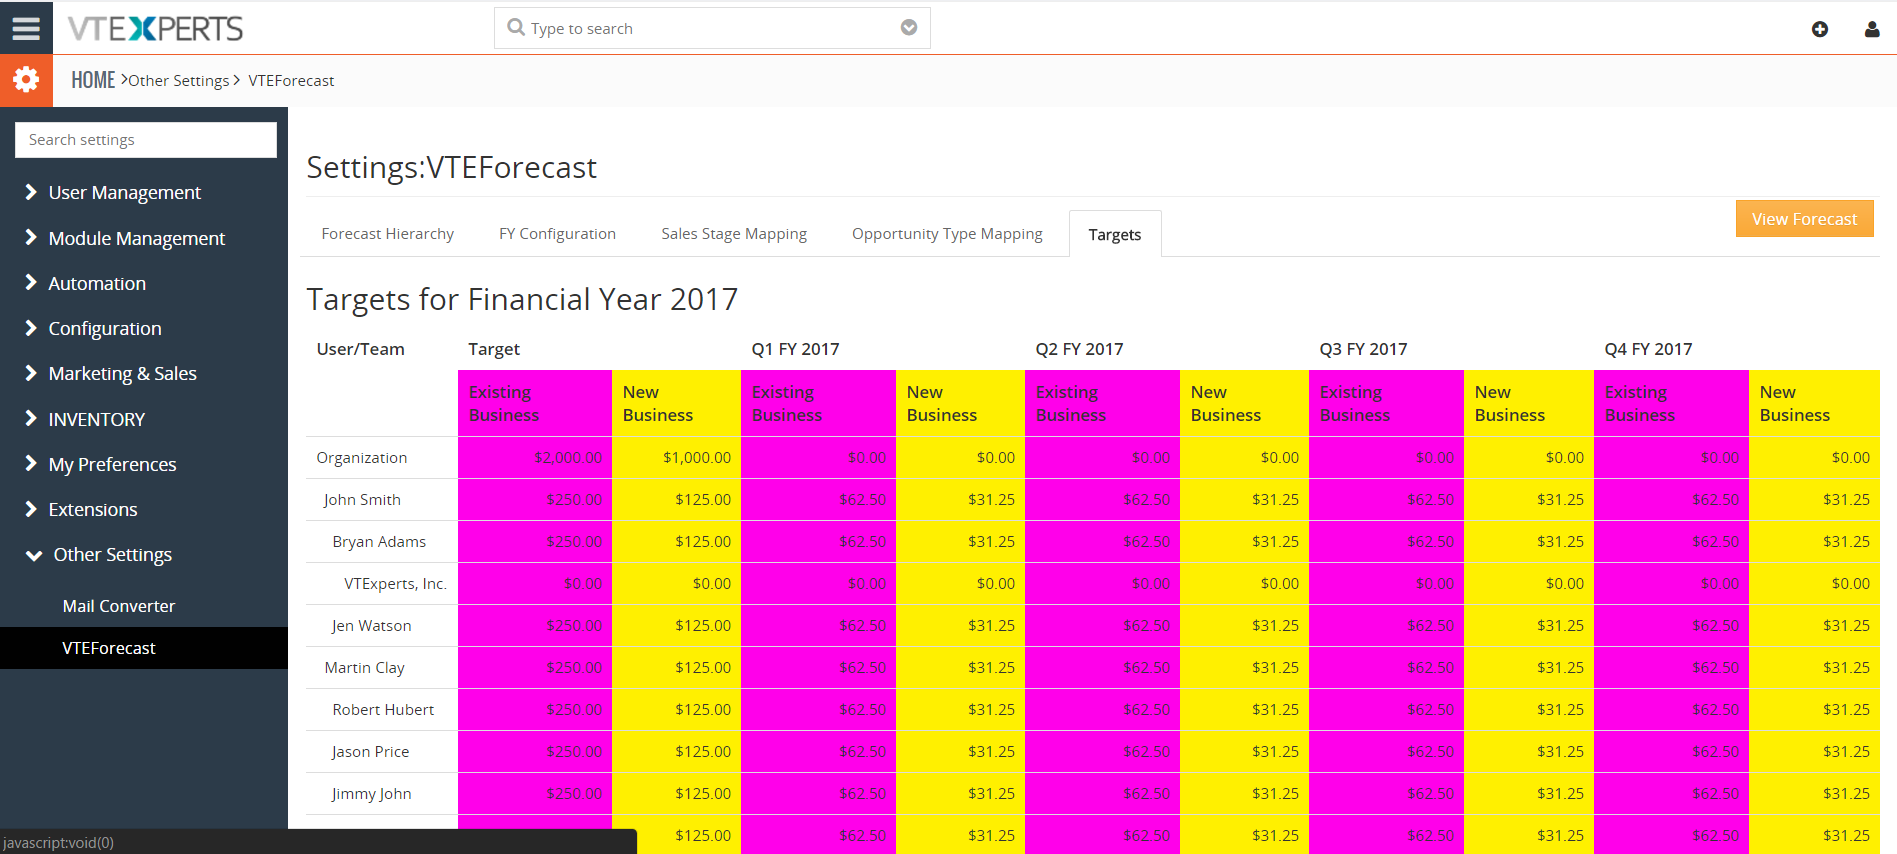
Task: Select the Jason Price row name
Action: 370,752
